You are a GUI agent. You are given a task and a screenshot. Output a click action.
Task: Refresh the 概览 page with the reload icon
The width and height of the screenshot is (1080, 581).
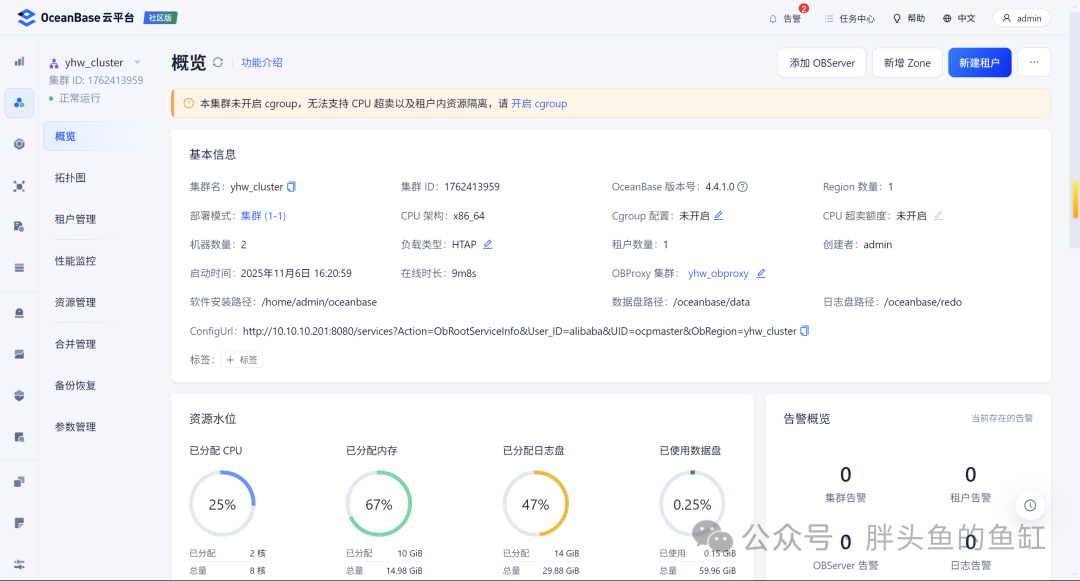pyautogui.click(x=218, y=63)
